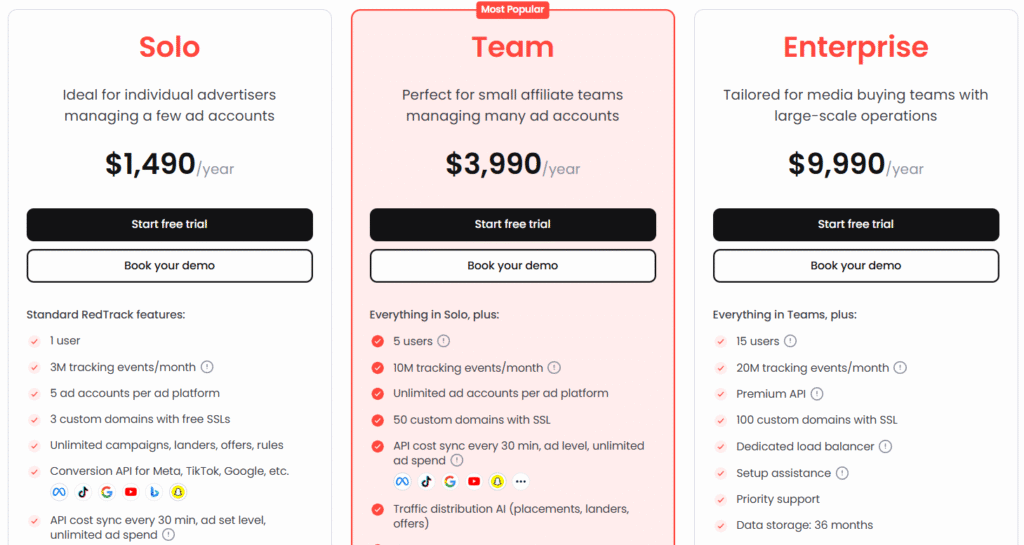The image size is (1024, 545).
Task: Click the TikTok icon in Solo plan
Action: pyautogui.click(x=83, y=492)
